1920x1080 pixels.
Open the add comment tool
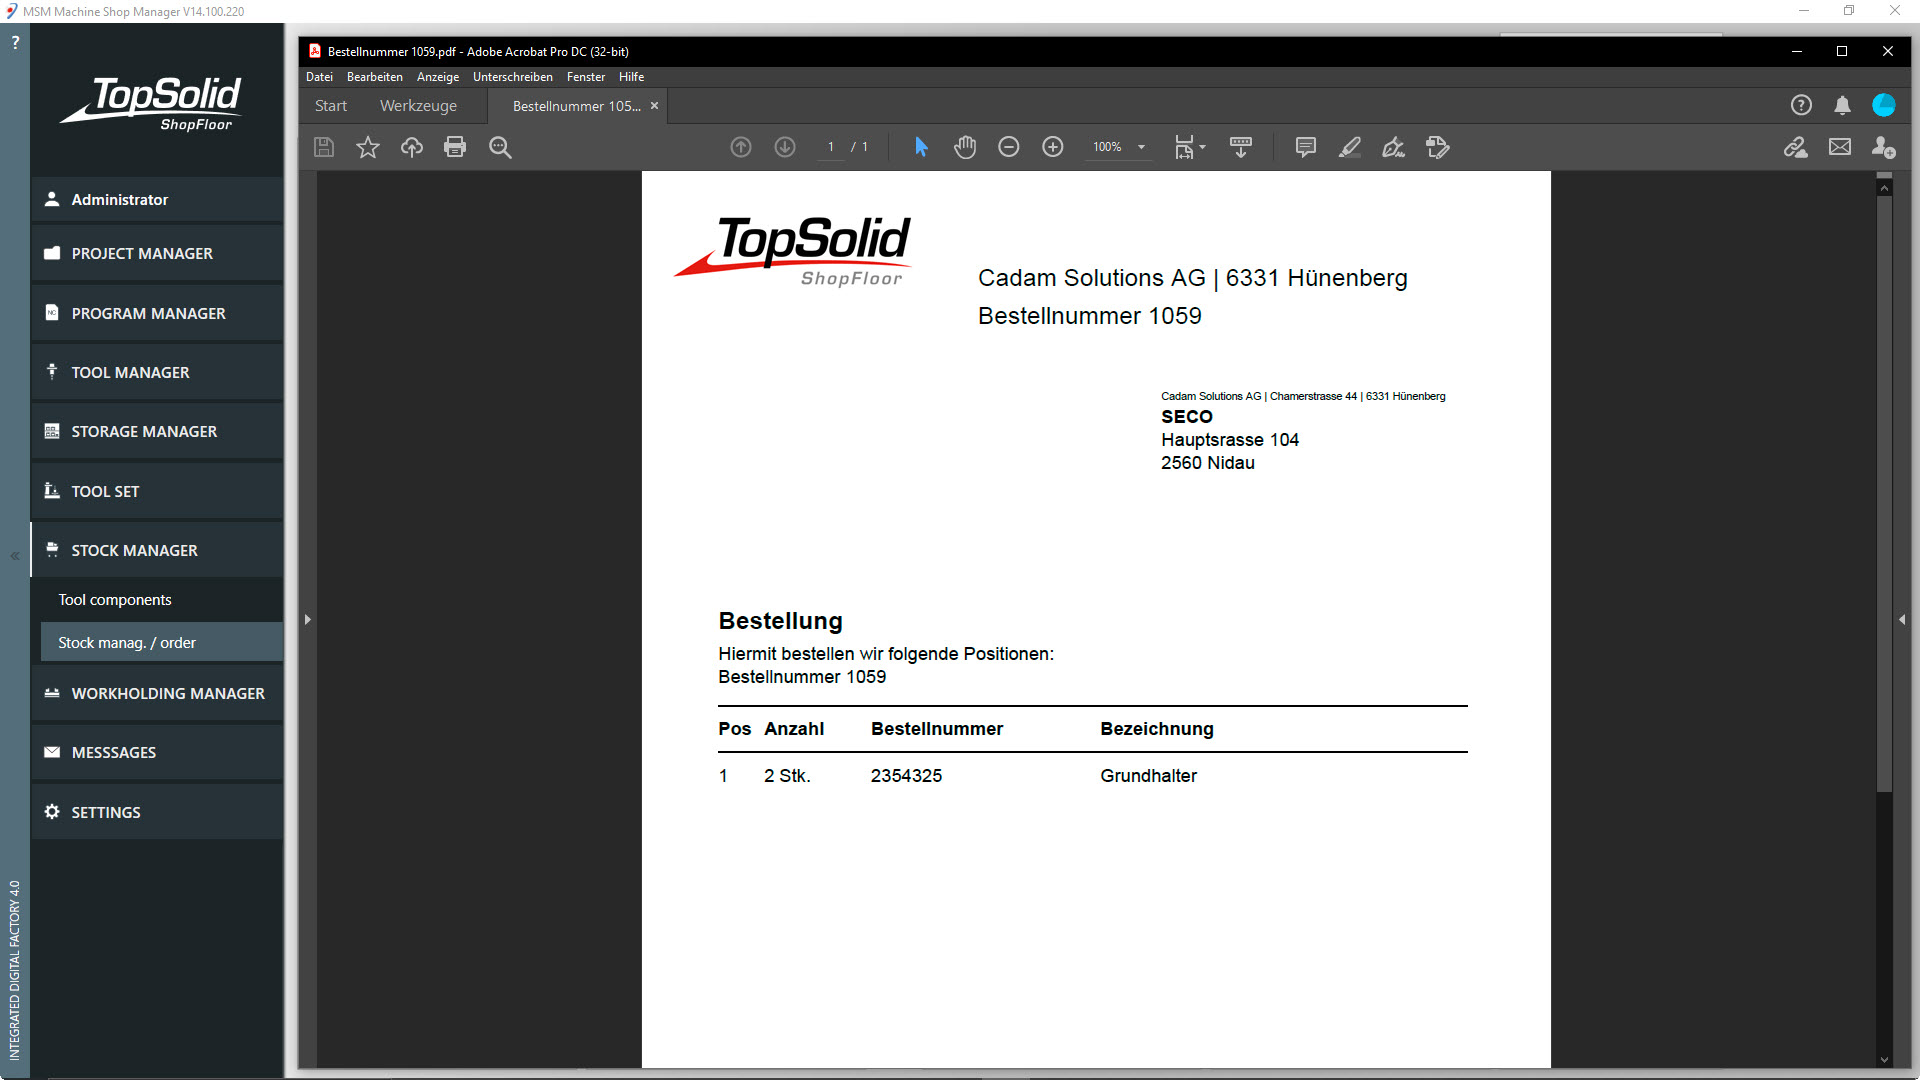tap(1305, 147)
